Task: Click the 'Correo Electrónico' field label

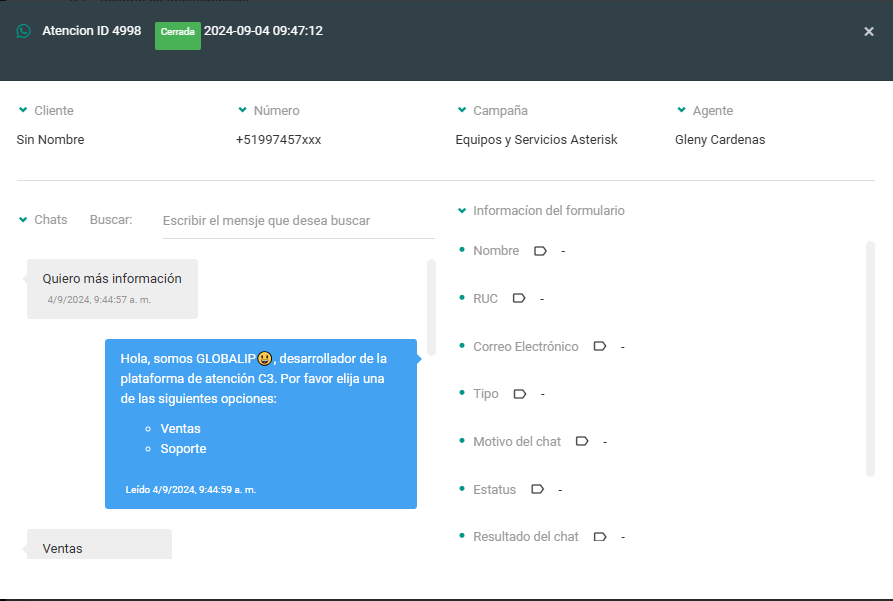Action: coord(526,346)
